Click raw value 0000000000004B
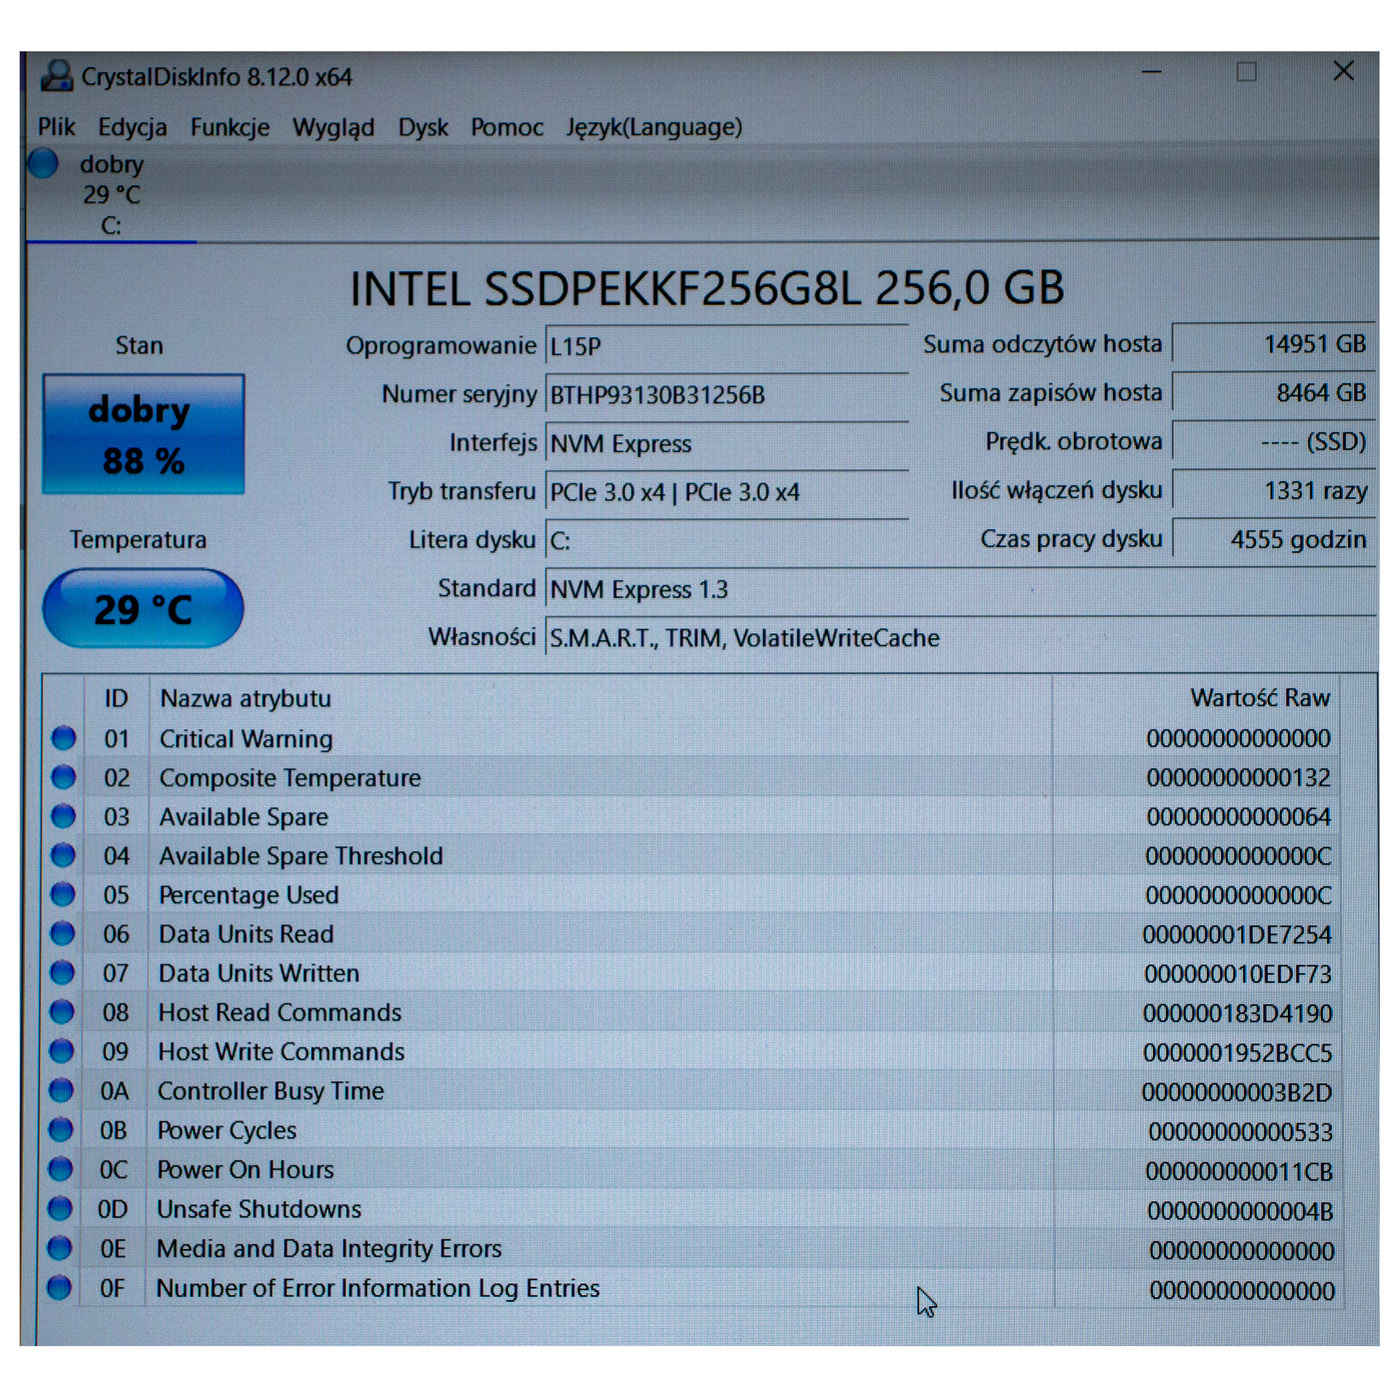1400x1400 pixels. [x=1240, y=1211]
